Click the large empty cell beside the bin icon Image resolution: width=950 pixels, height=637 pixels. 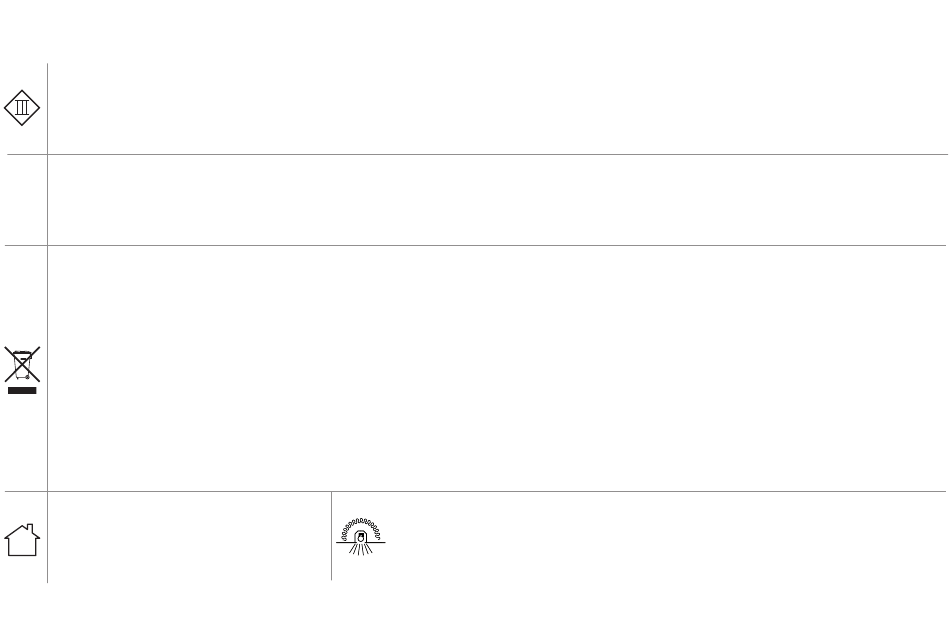coord(497,369)
